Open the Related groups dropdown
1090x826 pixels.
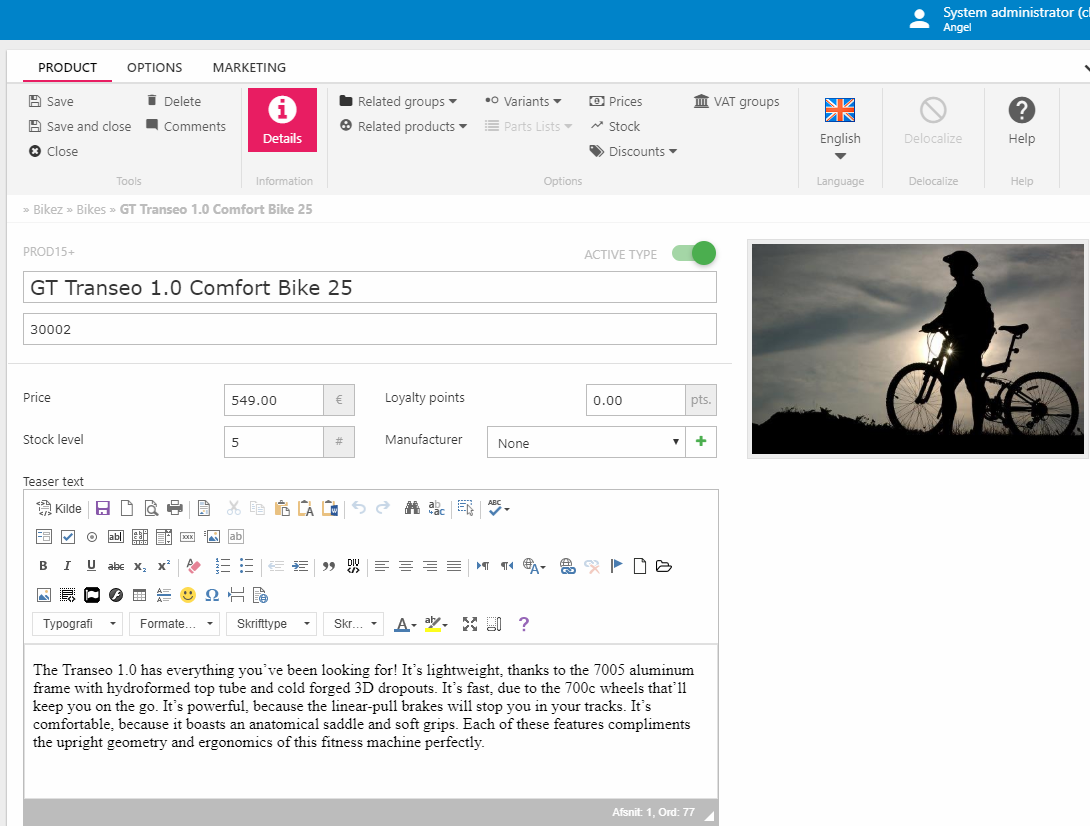(x=398, y=101)
